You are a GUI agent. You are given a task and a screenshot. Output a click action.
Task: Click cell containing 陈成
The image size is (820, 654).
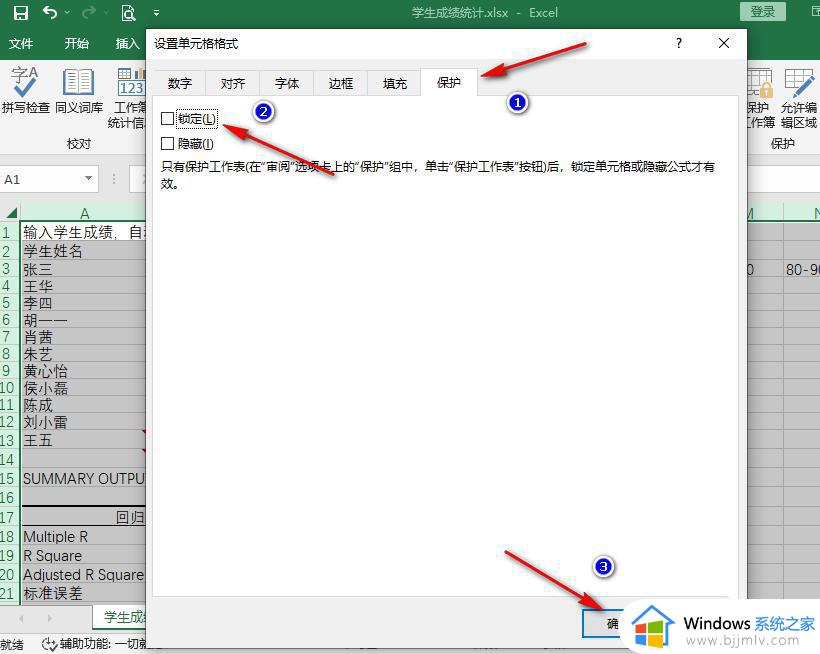(x=84, y=405)
